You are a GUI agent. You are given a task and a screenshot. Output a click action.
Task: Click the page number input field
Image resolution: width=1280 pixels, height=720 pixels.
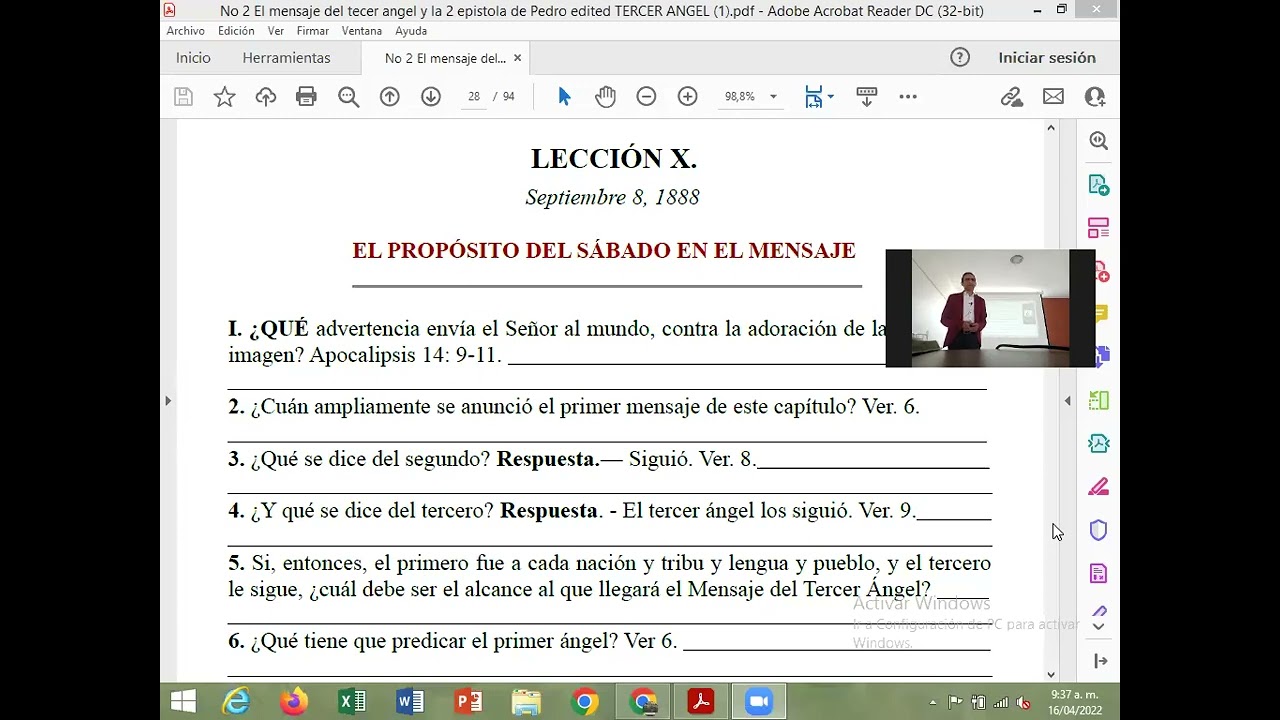click(474, 97)
